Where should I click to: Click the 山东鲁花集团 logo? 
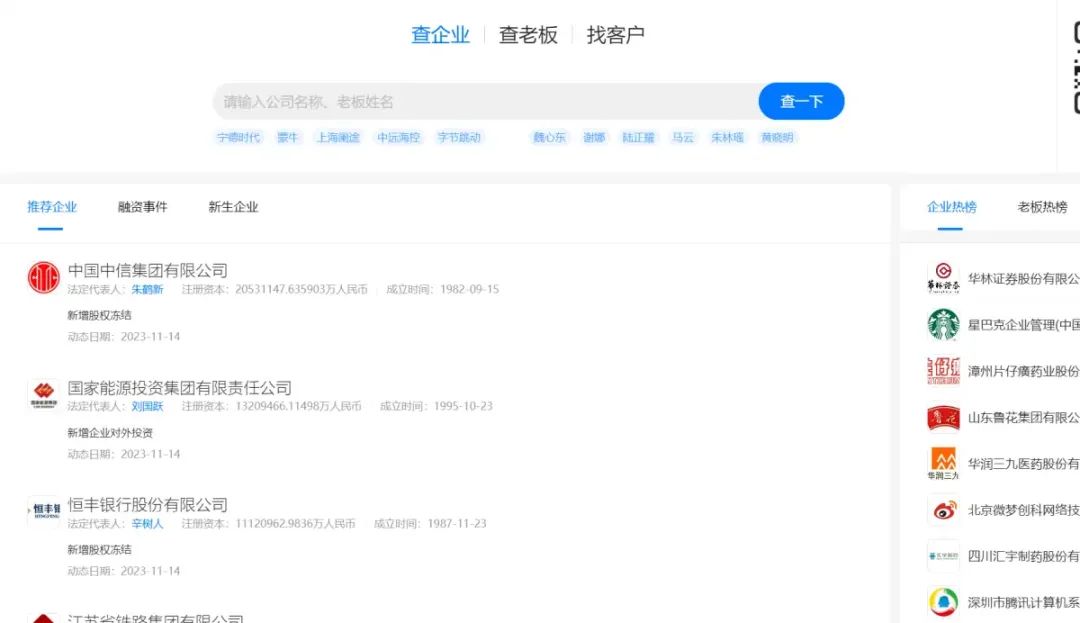click(x=943, y=417)
